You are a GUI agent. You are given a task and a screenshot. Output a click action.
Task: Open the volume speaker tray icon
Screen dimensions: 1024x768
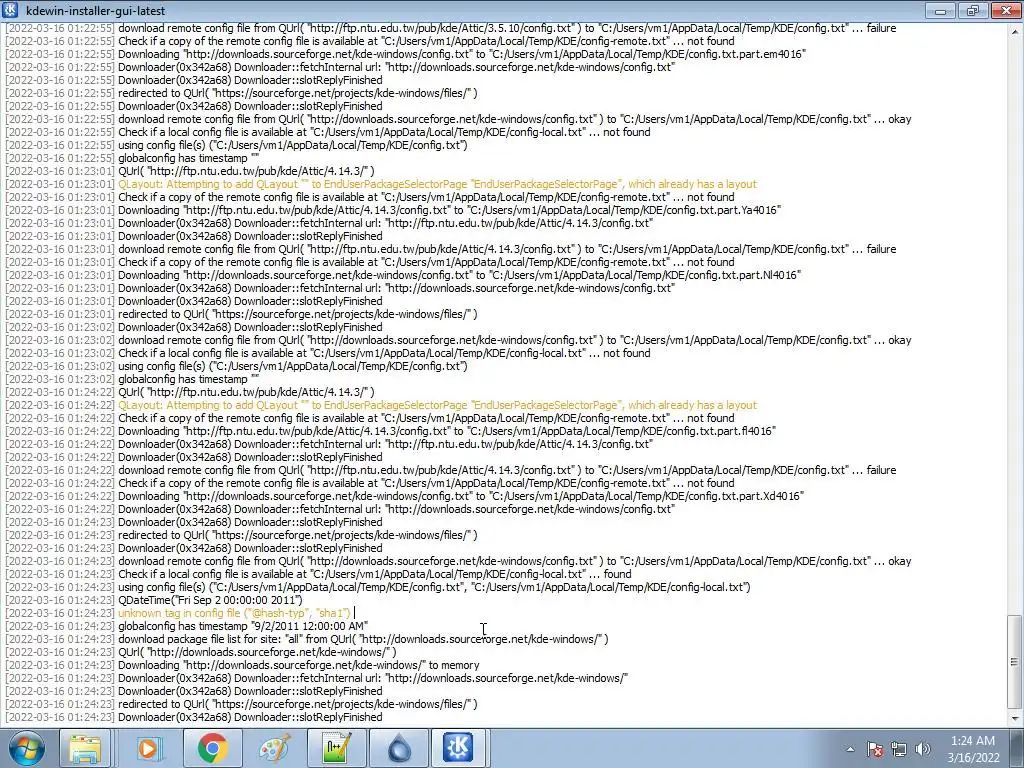coord(923,749)
